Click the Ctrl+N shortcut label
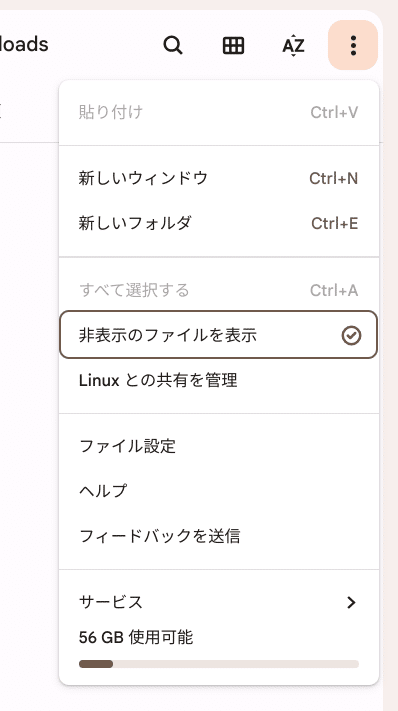 click(334, 178)
